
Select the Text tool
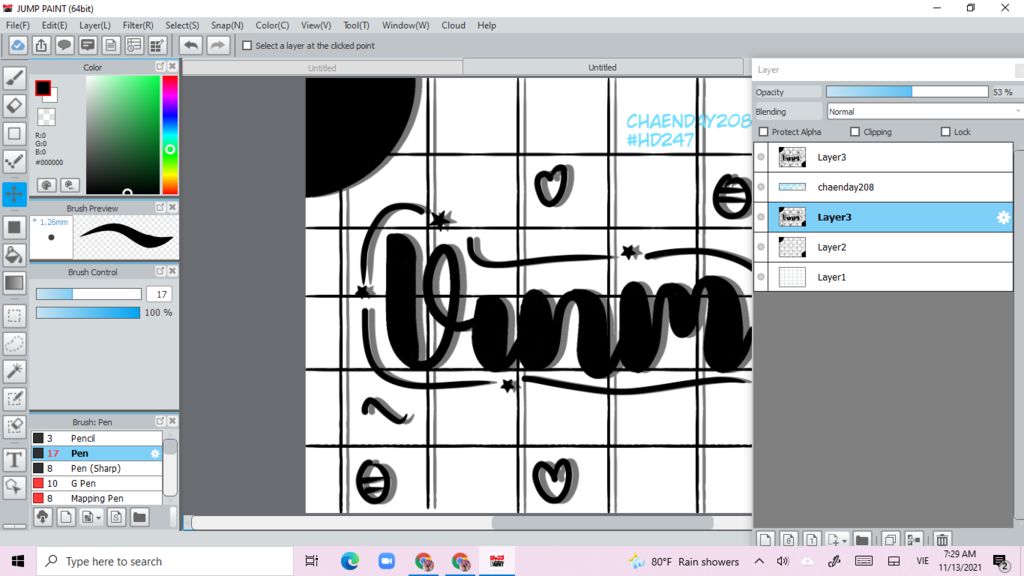coord(14,460)
